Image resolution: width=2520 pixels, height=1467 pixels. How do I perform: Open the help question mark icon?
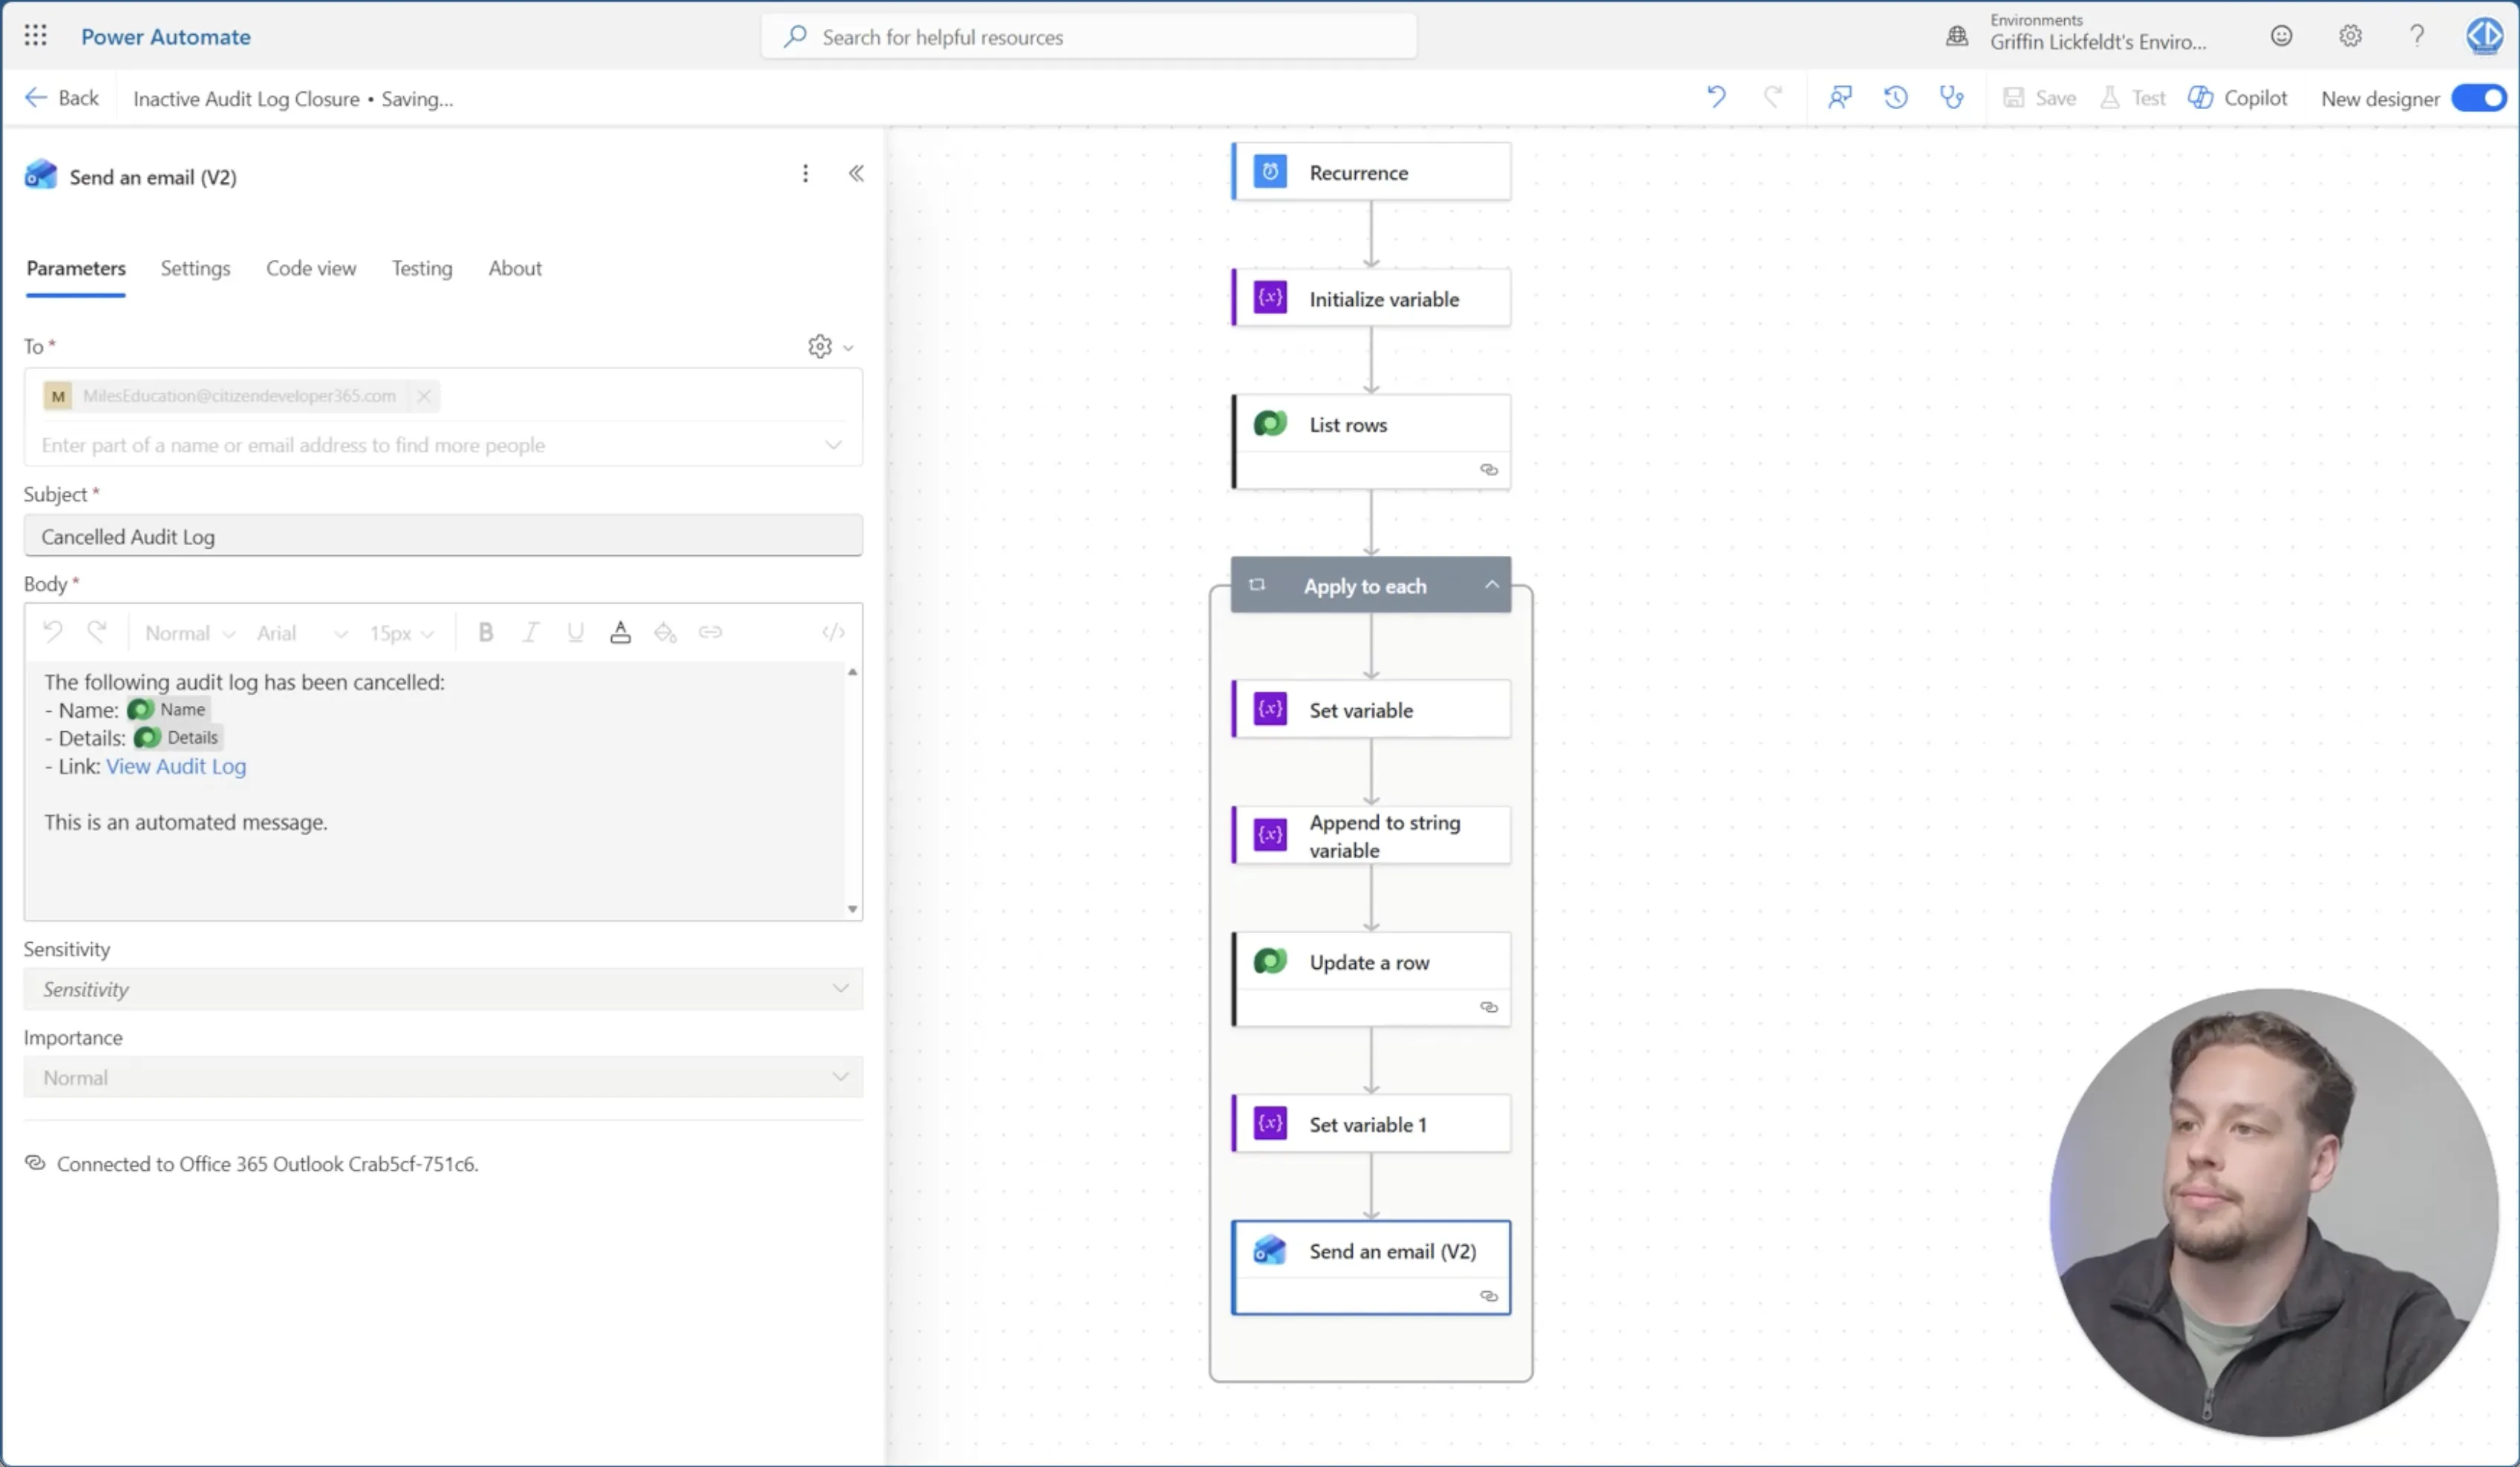point(2417,36)
